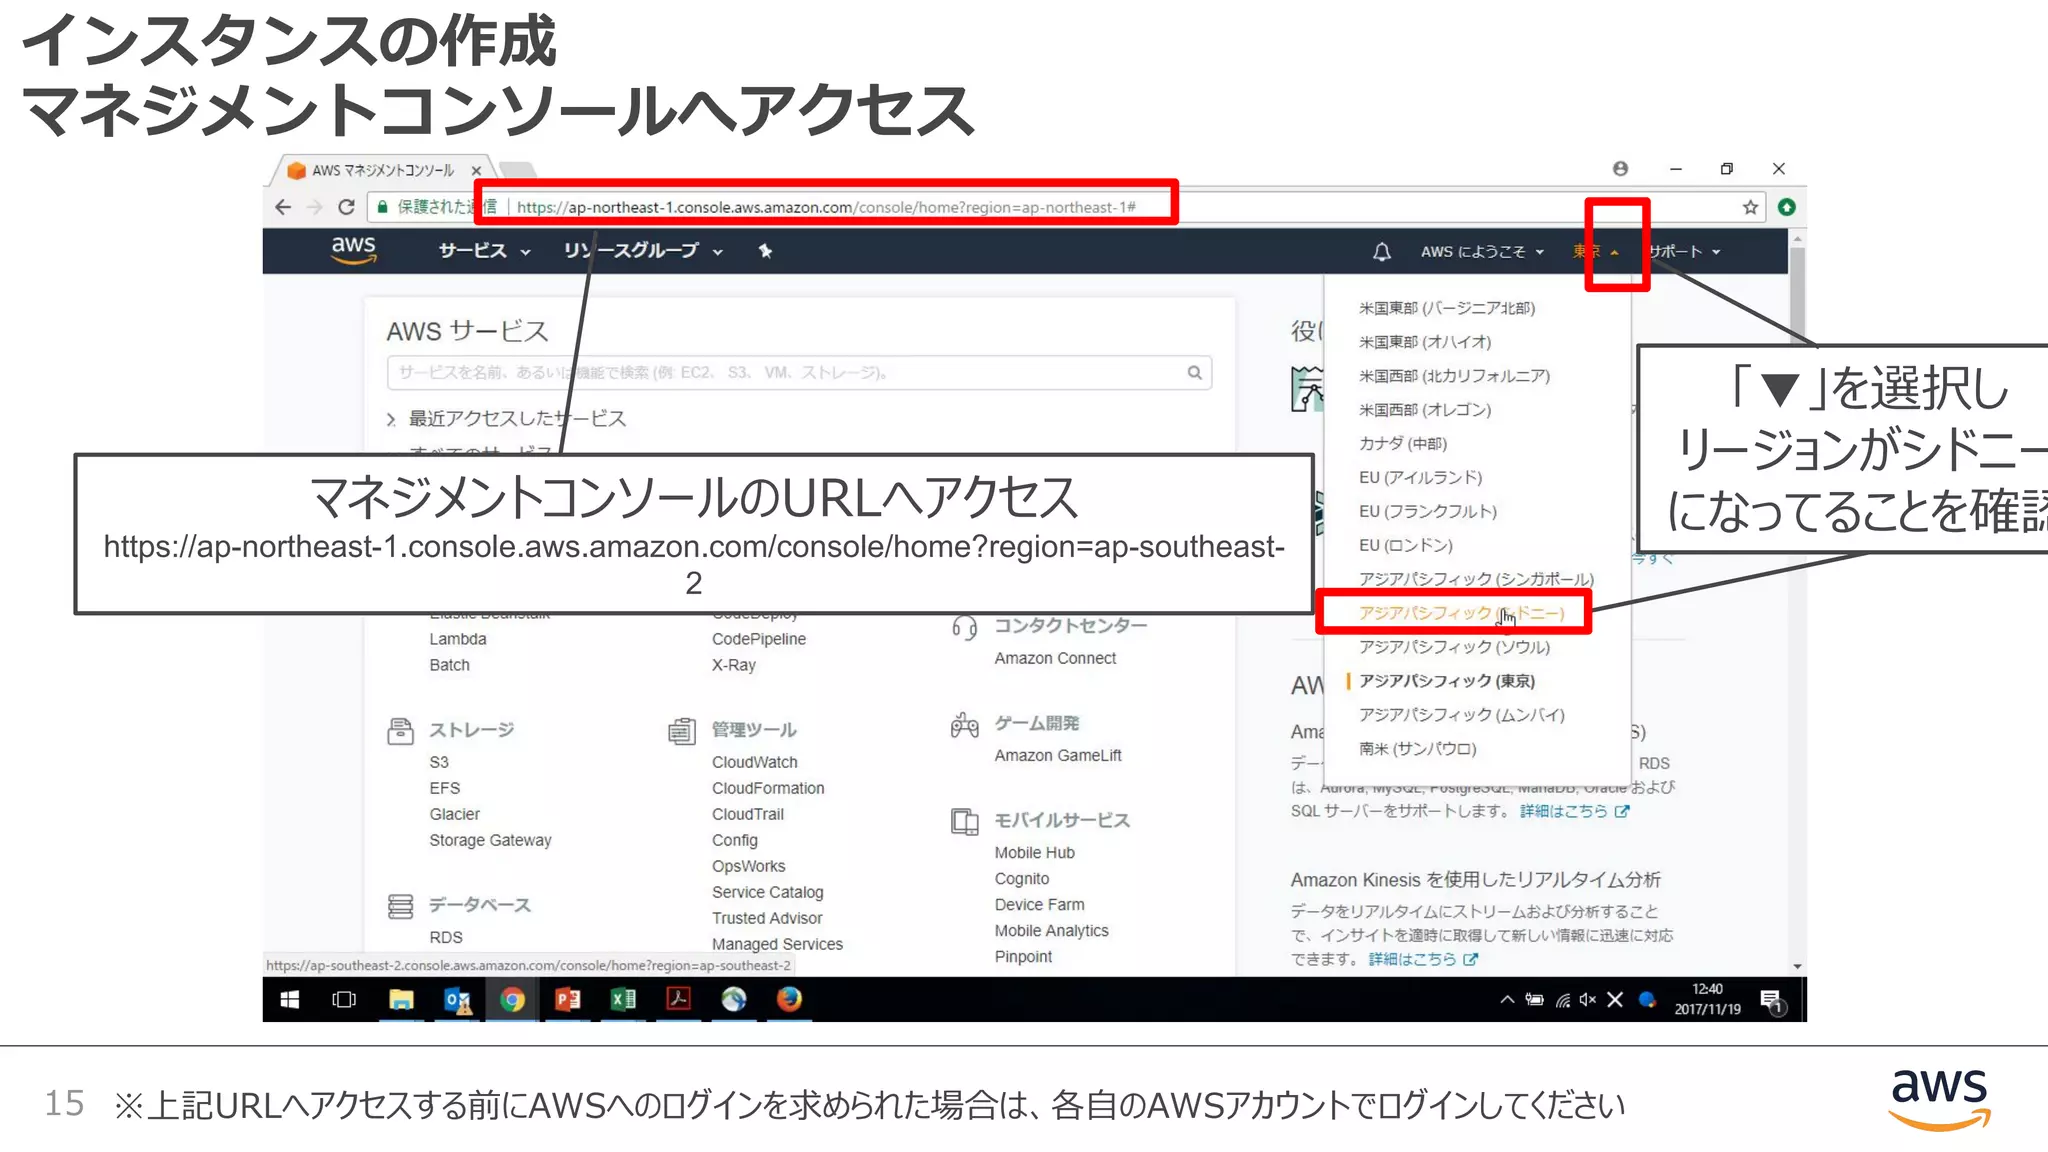Open the Lambda service link
The width and height of the screenshot is (2048, 1152).
pos(458,639)
